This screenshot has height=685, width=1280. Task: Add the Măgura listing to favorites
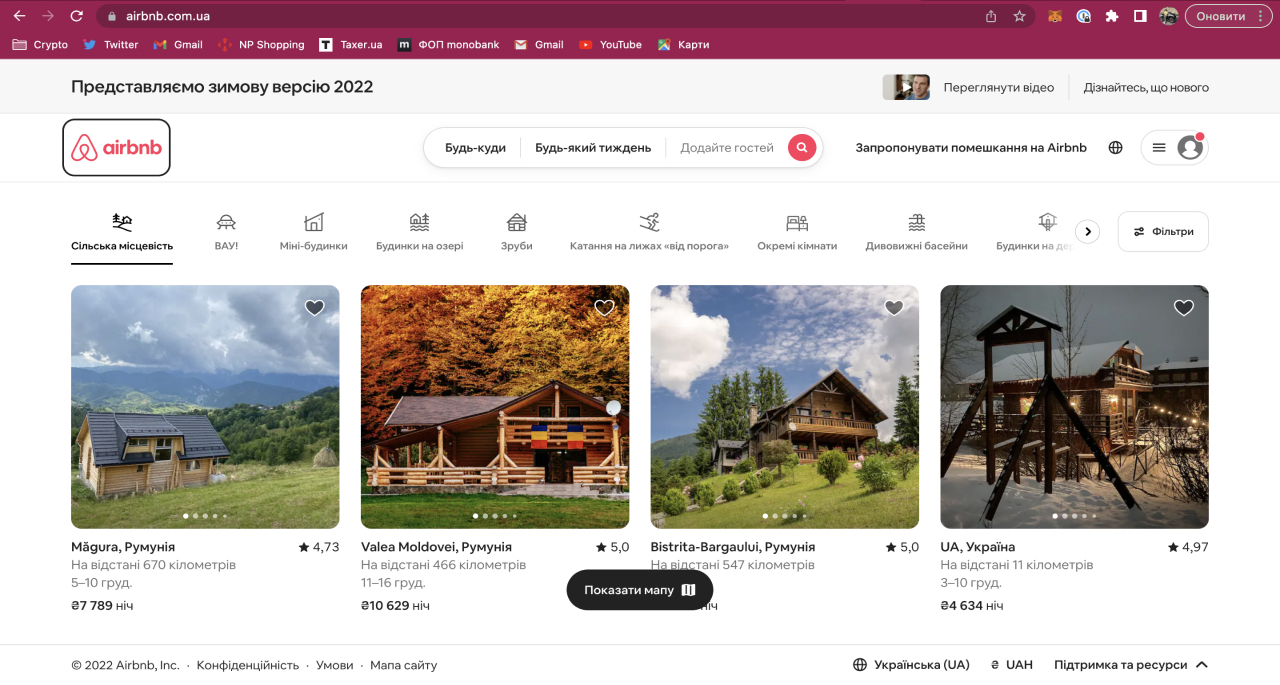(314, 308)
